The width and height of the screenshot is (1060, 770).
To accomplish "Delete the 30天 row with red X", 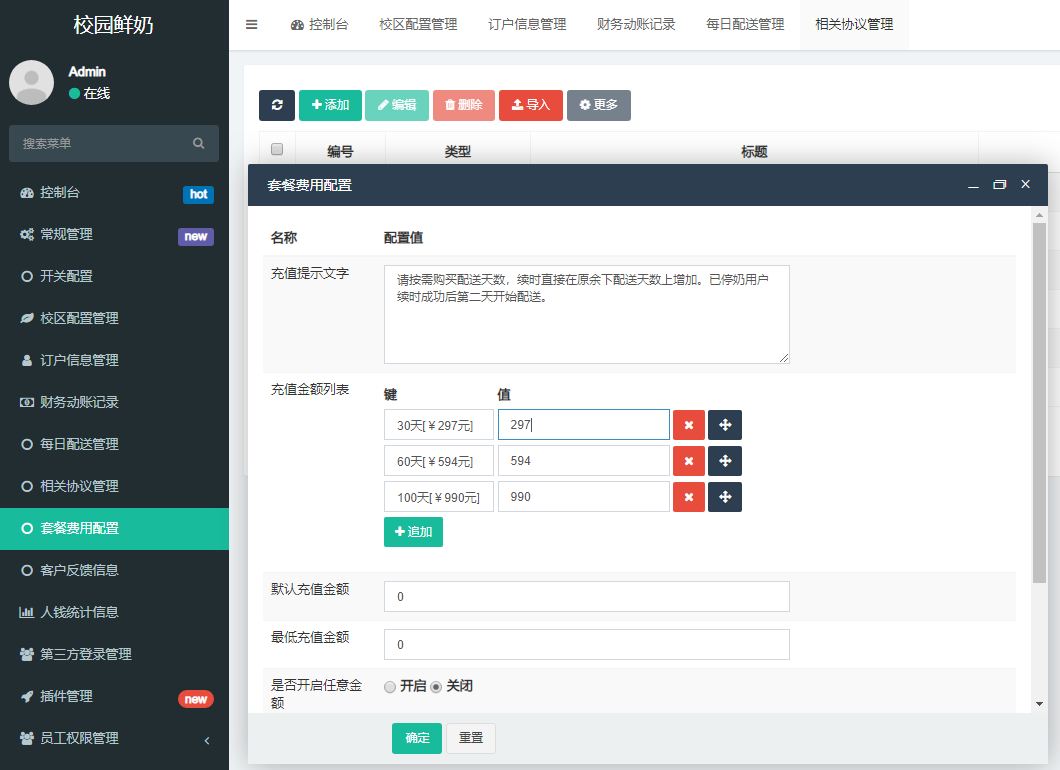I will pyautogui.click(x=688, y=425).
